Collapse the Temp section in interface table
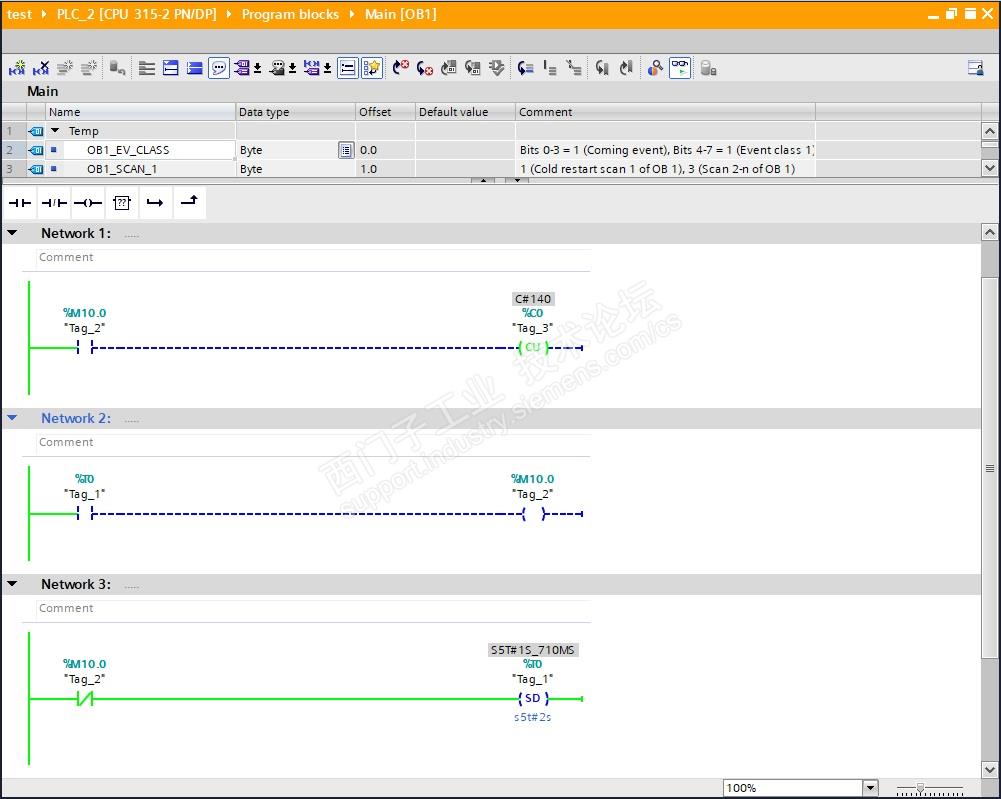 click(x=55, y=131)
